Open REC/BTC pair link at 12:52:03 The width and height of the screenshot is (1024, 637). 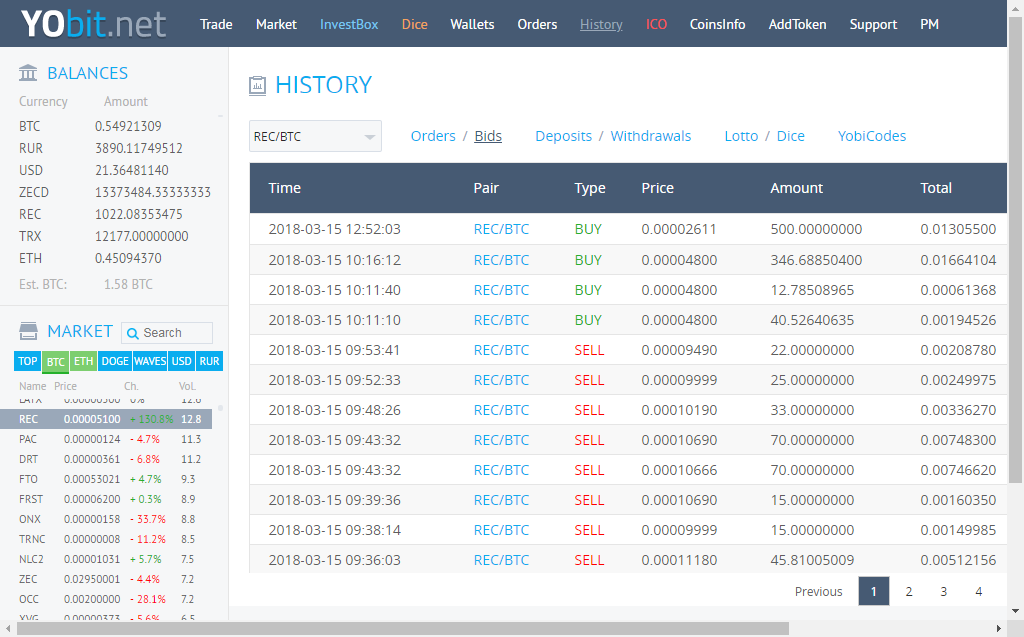(501, 229)
